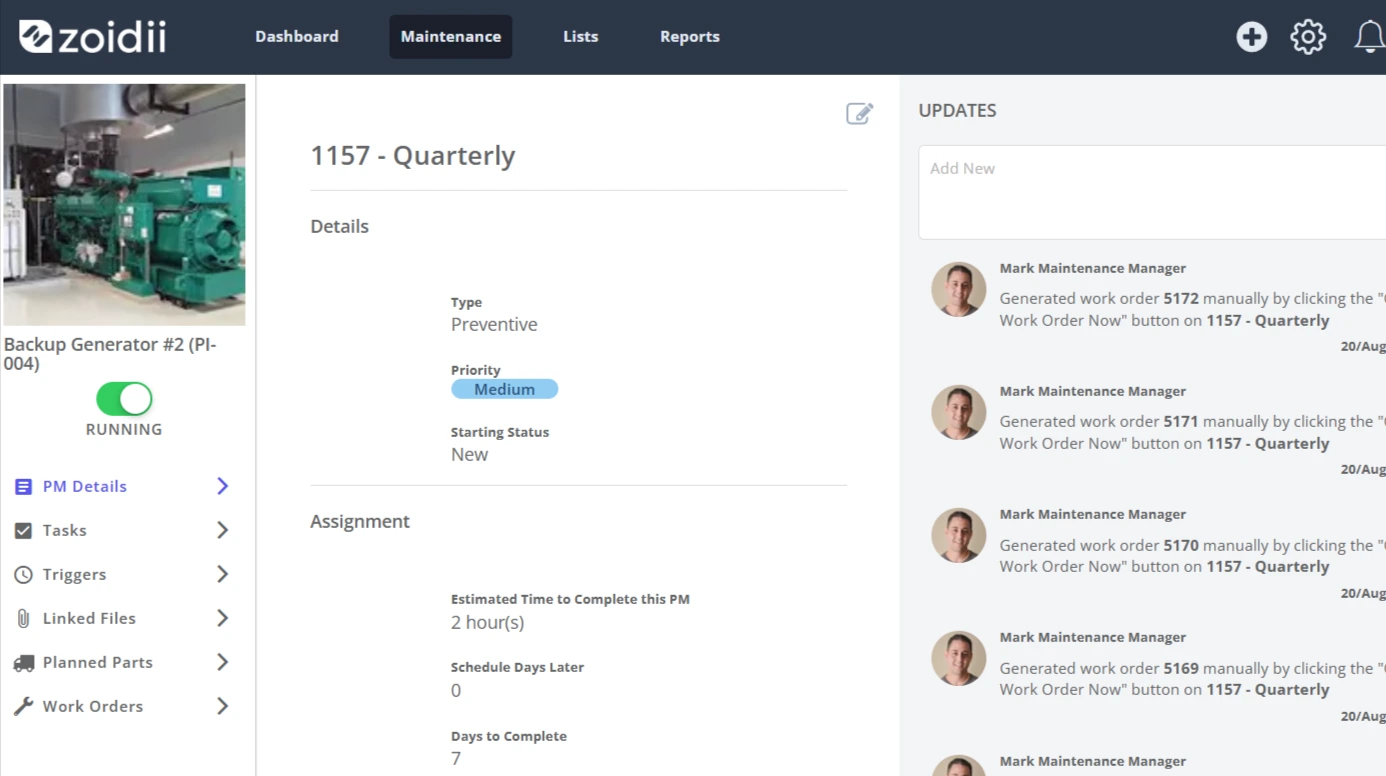
Task: Open settings gear icon
Action: point(1308,37)
